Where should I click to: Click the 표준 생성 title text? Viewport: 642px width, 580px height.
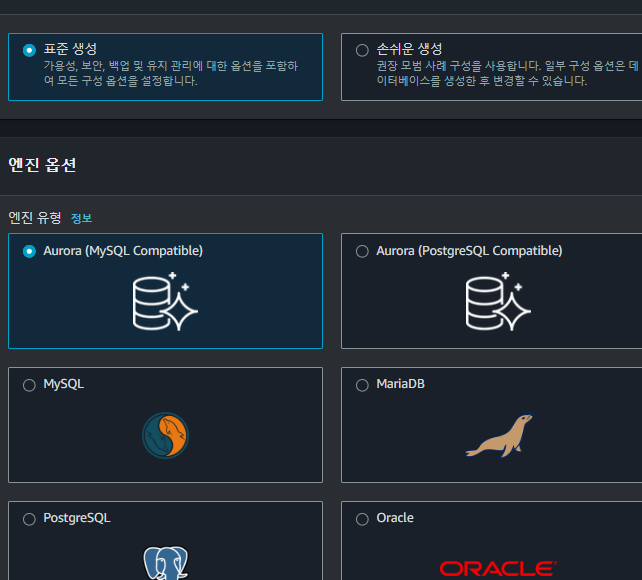point(70,49)
